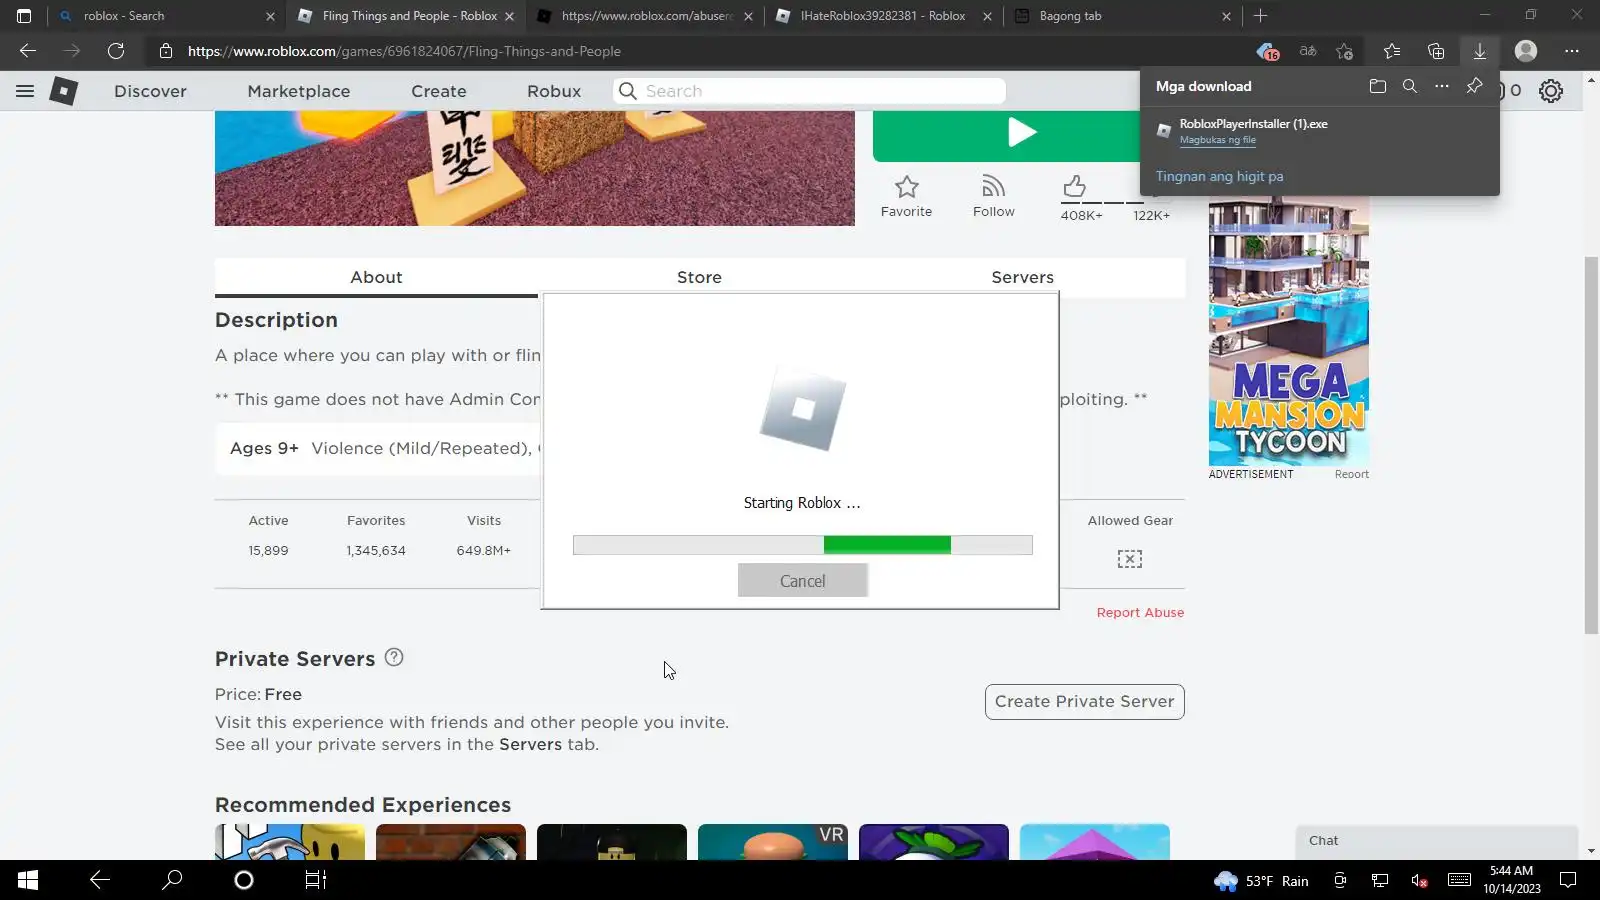Screen dimensions: 1600x900
Task: Close the Fling Things and People tab
Action: pos(509,16)
